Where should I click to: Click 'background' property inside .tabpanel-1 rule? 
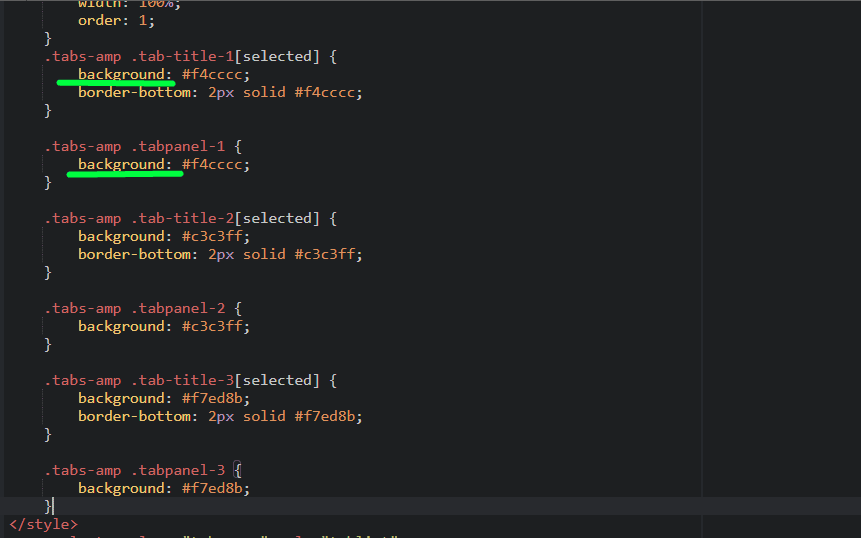[121, 164]
